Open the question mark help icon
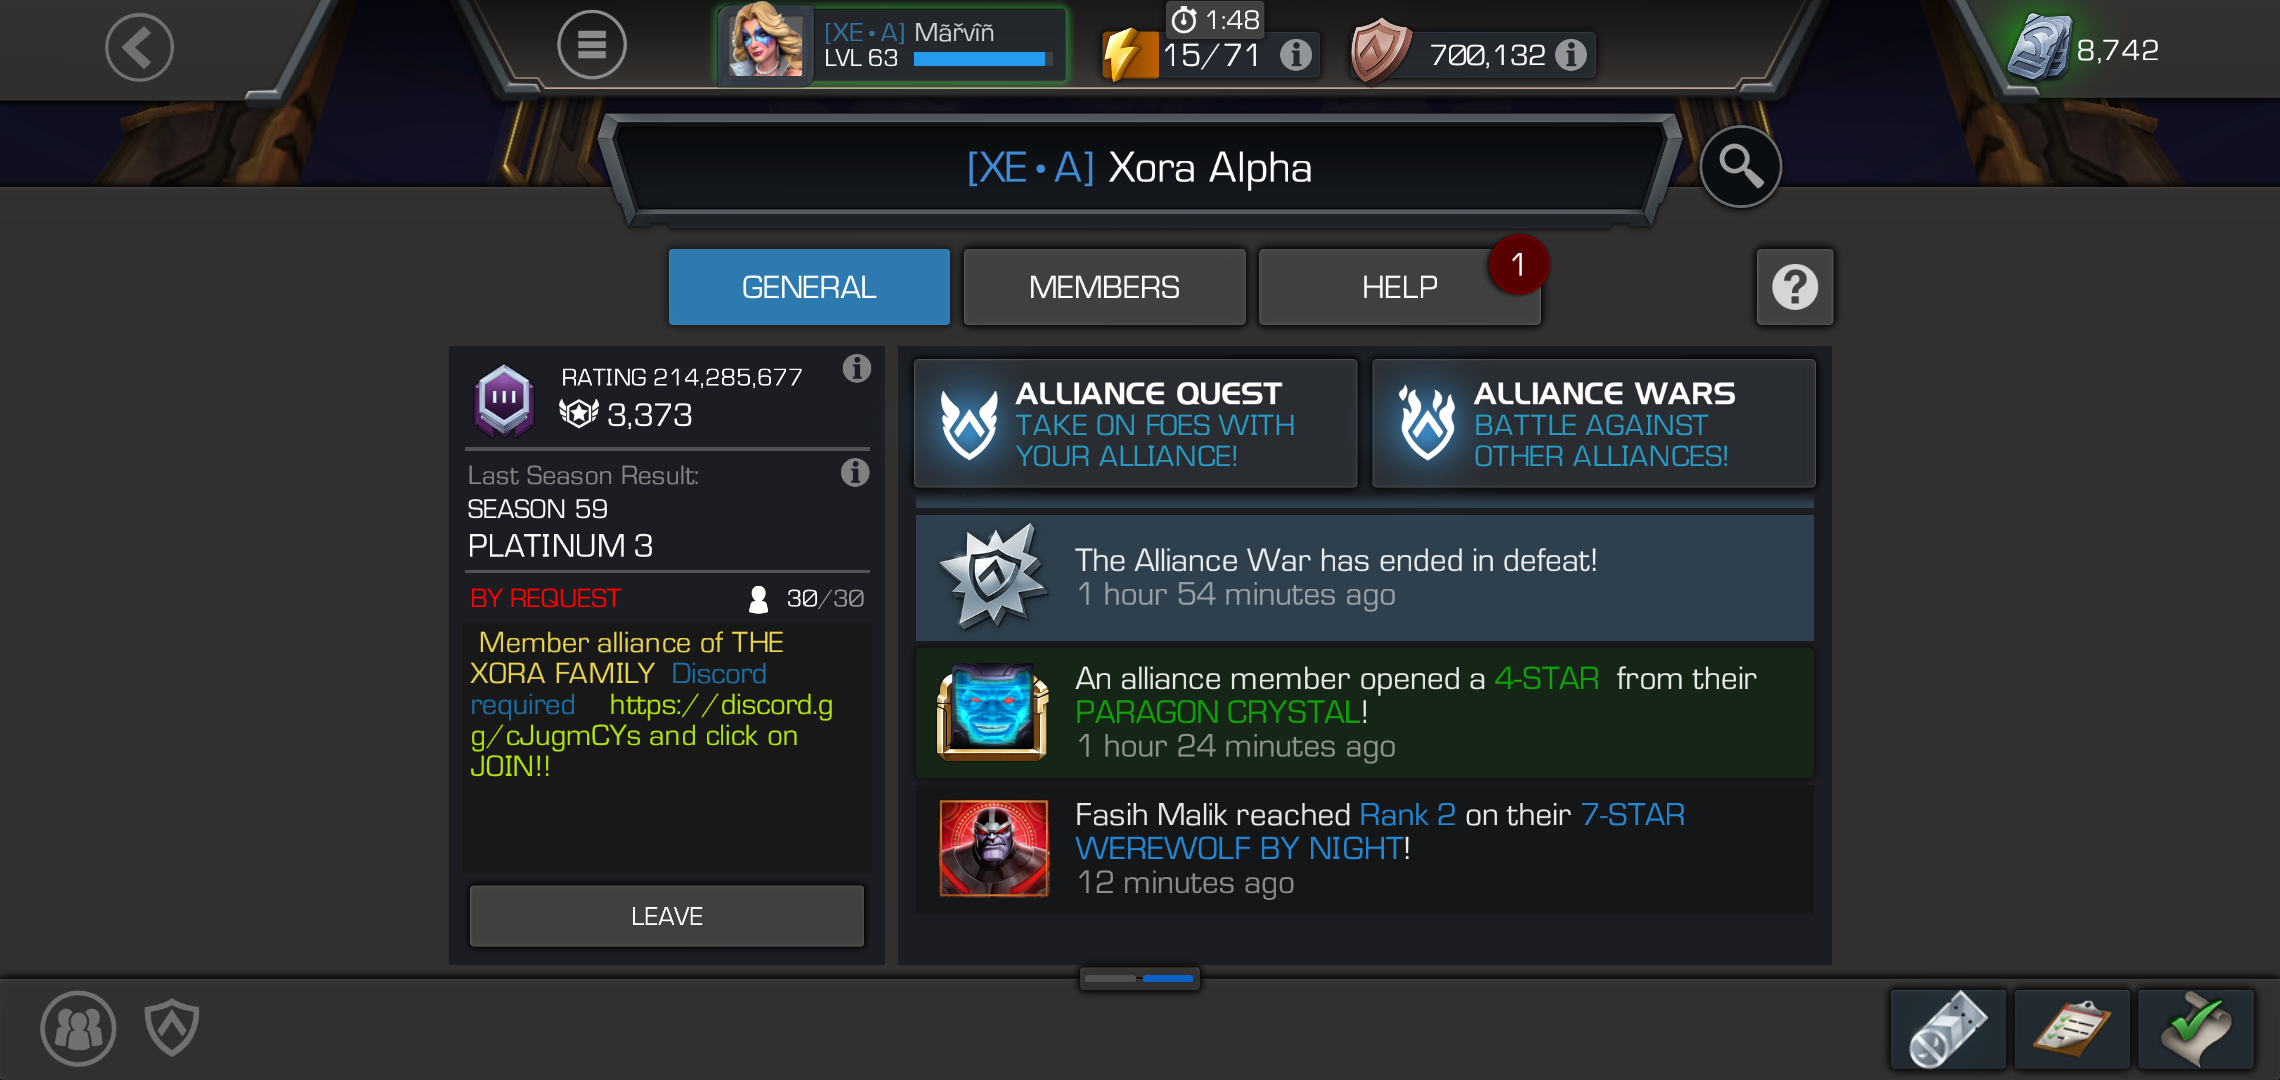2280x1080 pixels. pos(1795,287)
